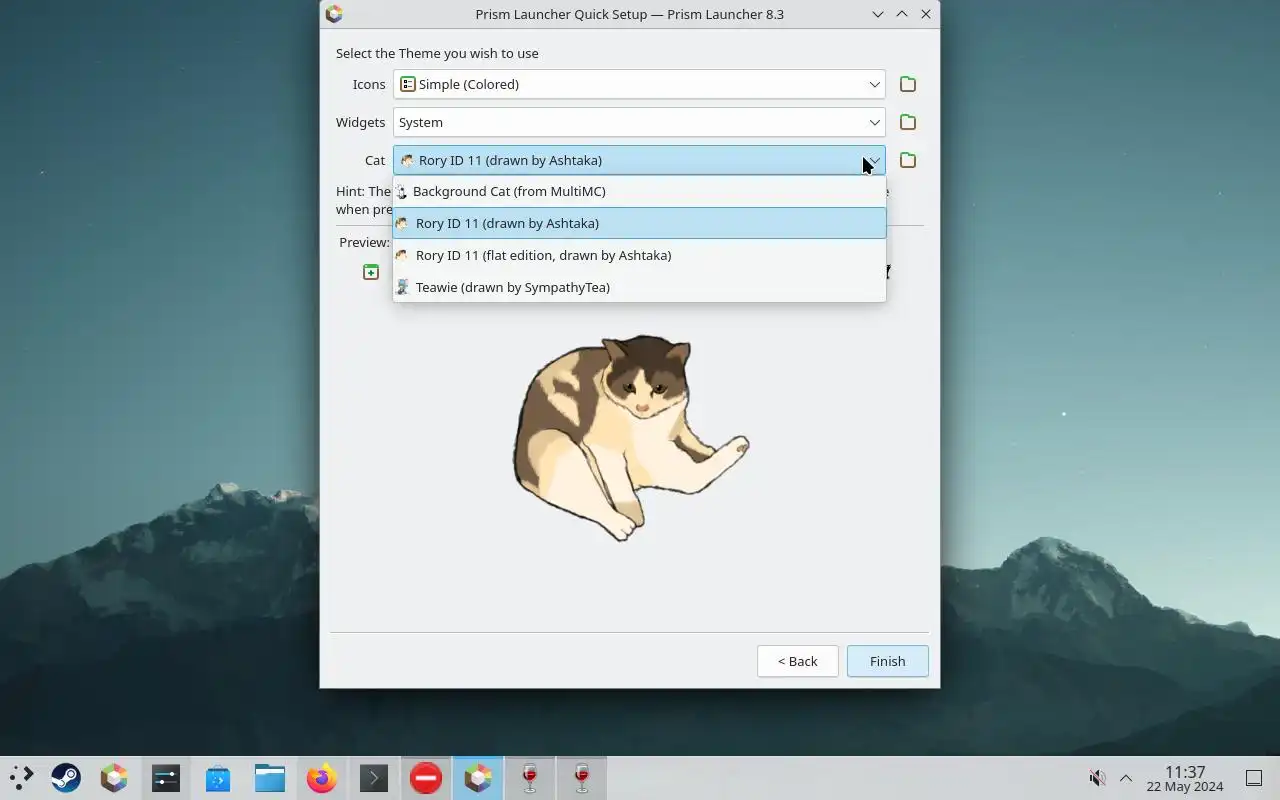Expand the Widgets theme combo box
Screen dimensions: 1280x800
[639, 122]
